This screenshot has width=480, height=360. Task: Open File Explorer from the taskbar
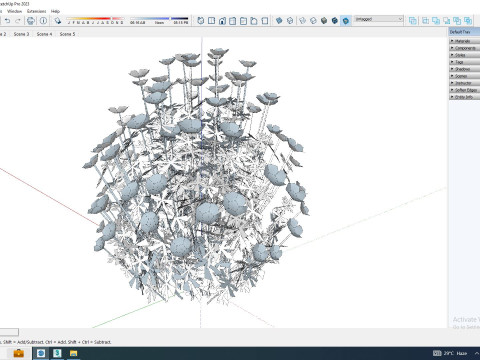click(x=73, y=353)
